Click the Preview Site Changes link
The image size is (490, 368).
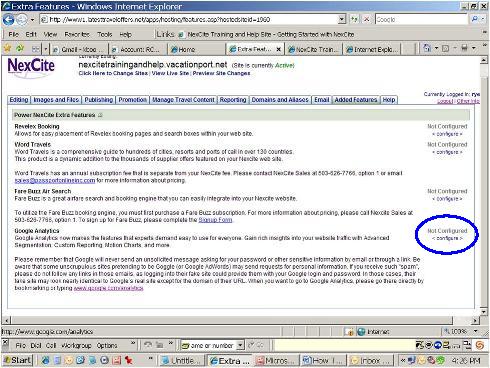point(221,73)
